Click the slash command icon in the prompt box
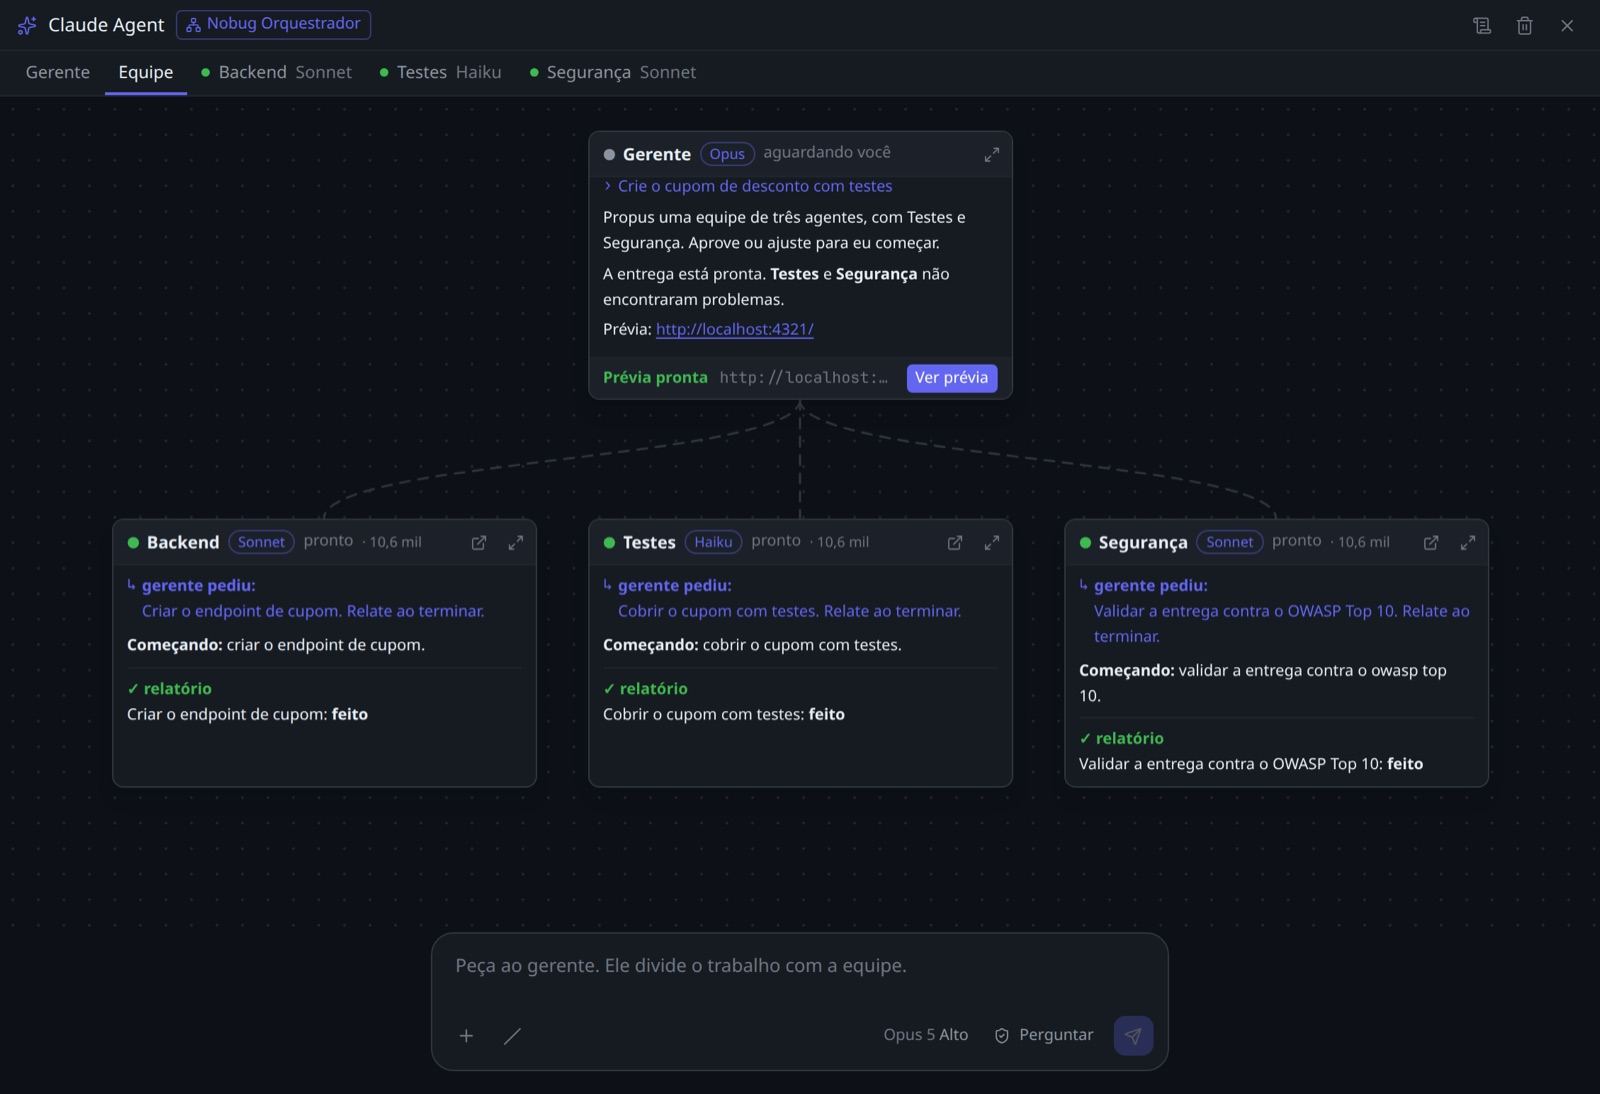Screen dimensions: 1600x1094 (x=512, y=1035)
